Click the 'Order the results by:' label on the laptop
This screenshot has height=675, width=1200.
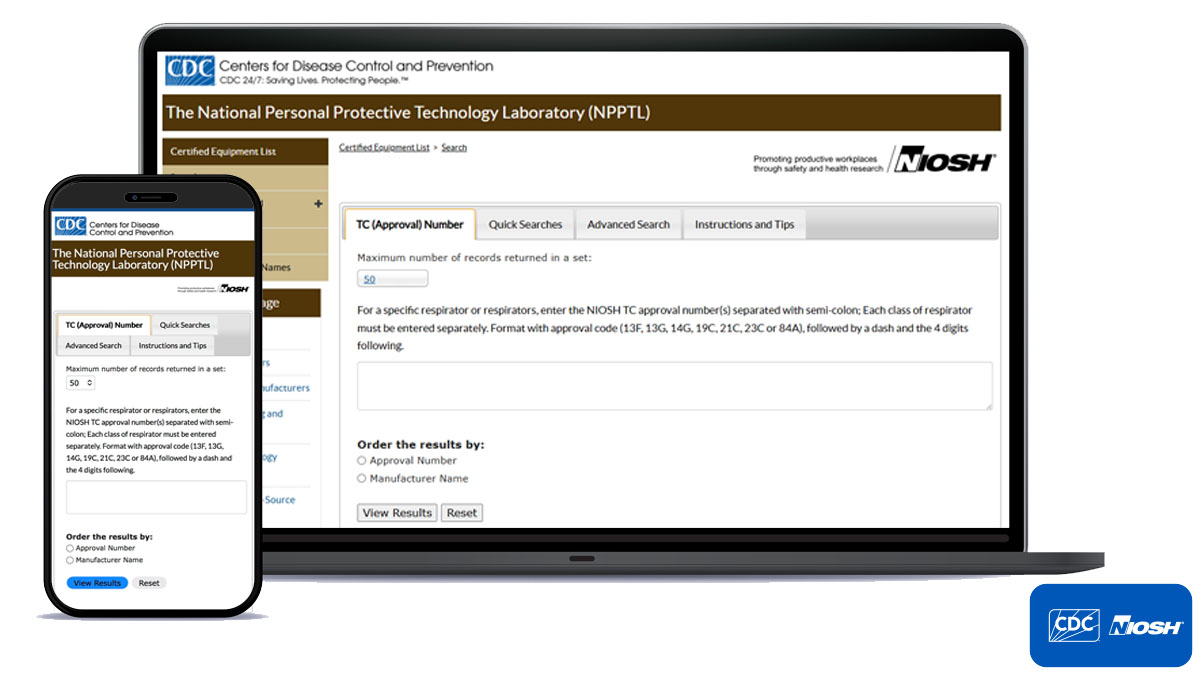click(x=421, y=444)
